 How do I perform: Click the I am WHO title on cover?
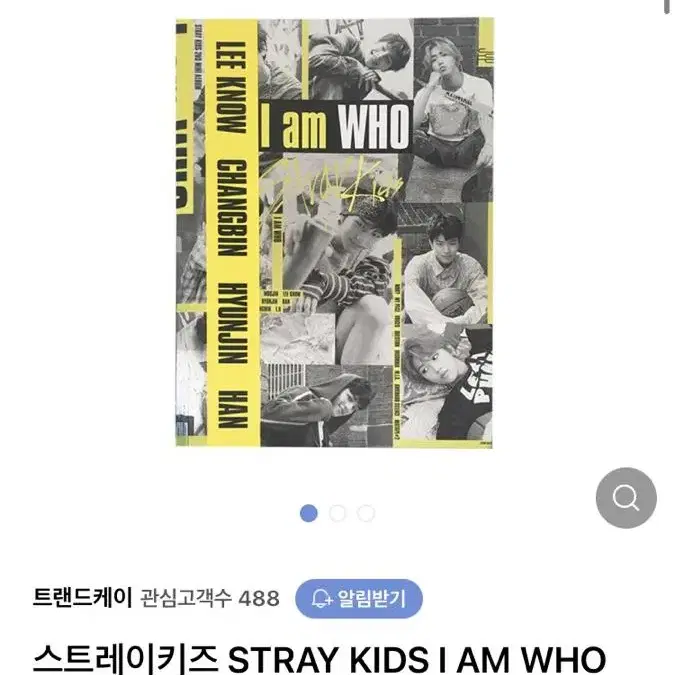click(335, 127)
